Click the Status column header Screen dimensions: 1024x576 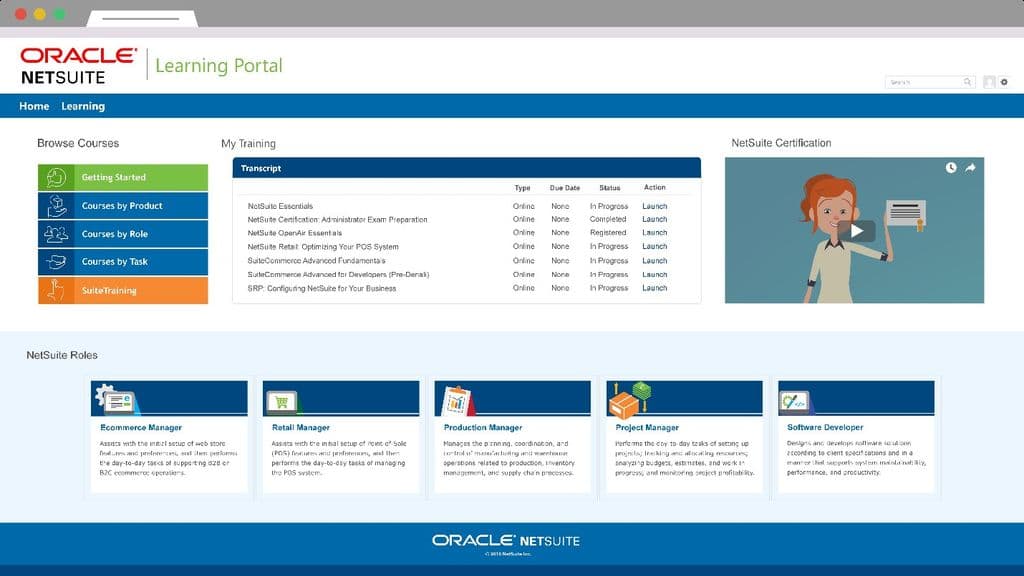pyautogui.click(x=609, y=188)
